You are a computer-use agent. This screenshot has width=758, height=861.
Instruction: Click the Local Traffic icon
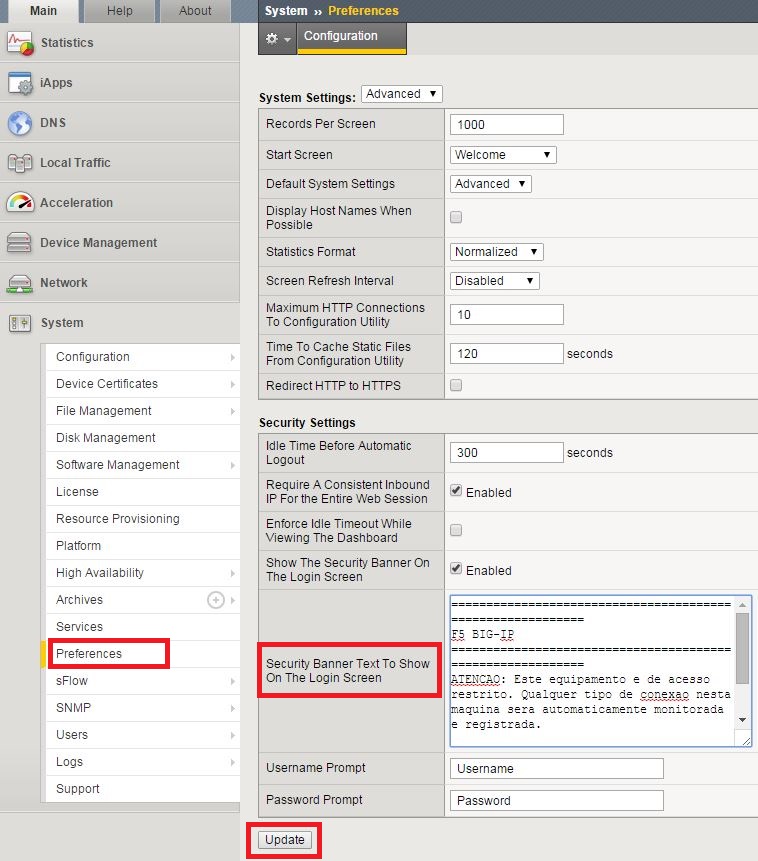click(x=20, y=163)
